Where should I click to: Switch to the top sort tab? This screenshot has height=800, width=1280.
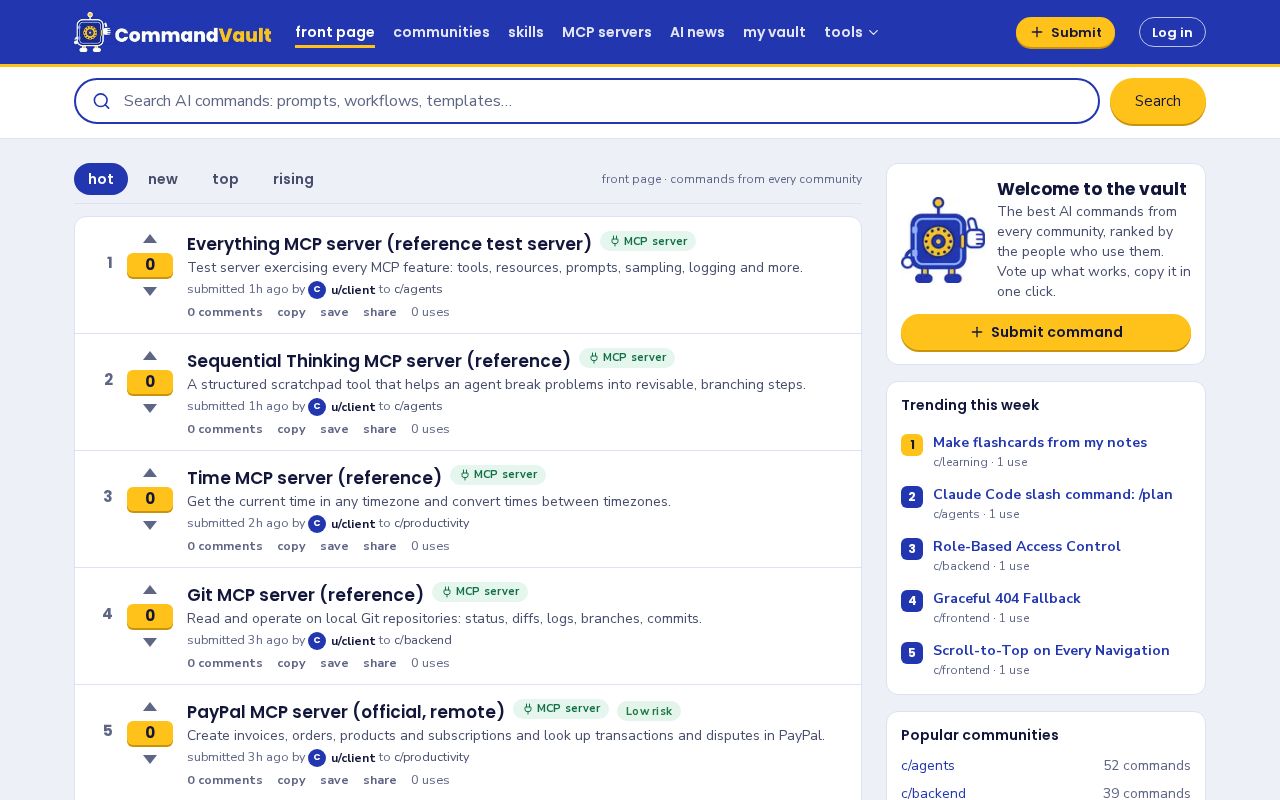click(x=225, y=179)
